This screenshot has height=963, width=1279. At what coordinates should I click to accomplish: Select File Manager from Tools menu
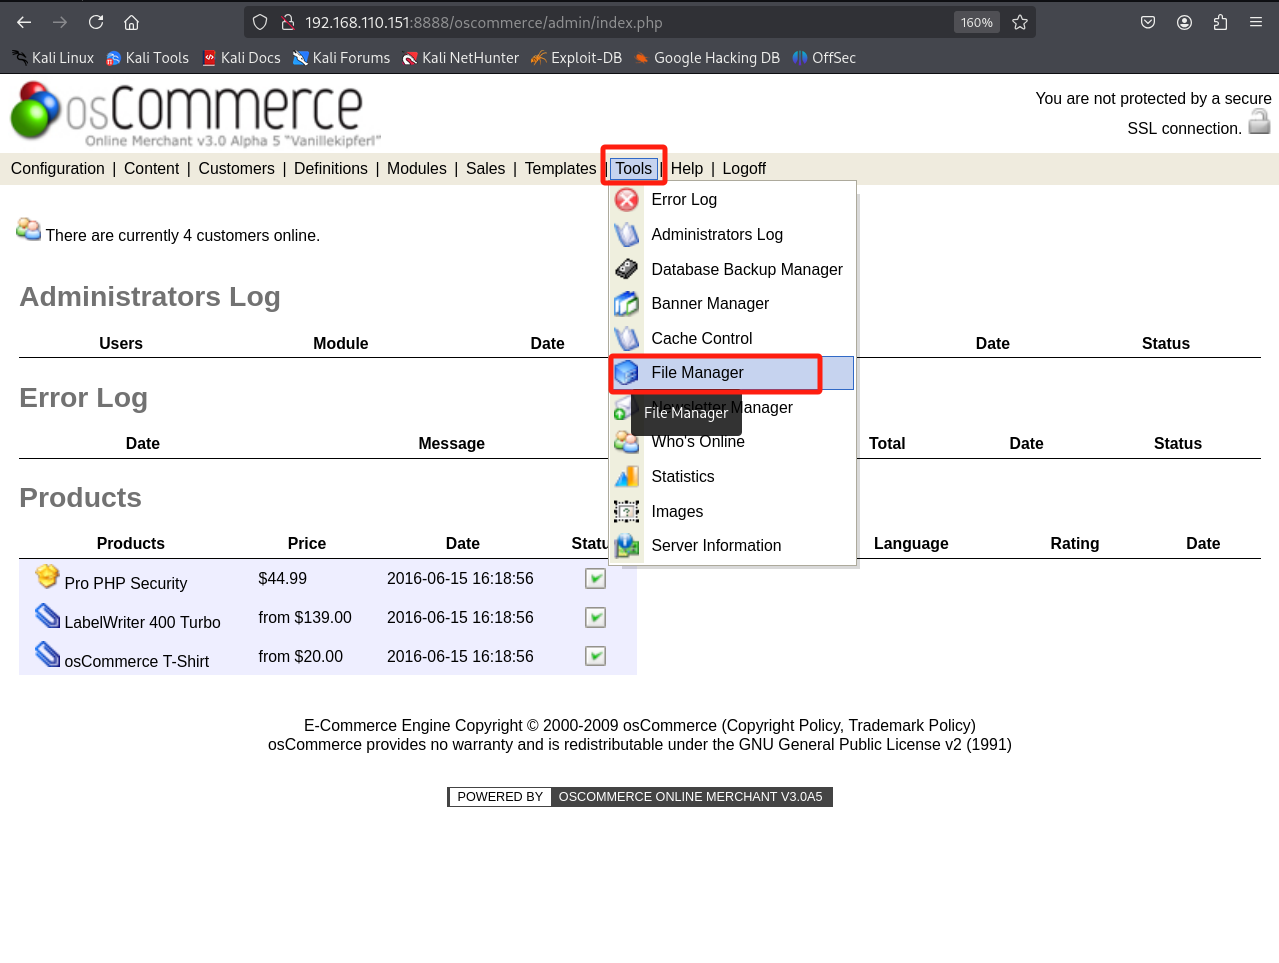(x=697, y=373)
